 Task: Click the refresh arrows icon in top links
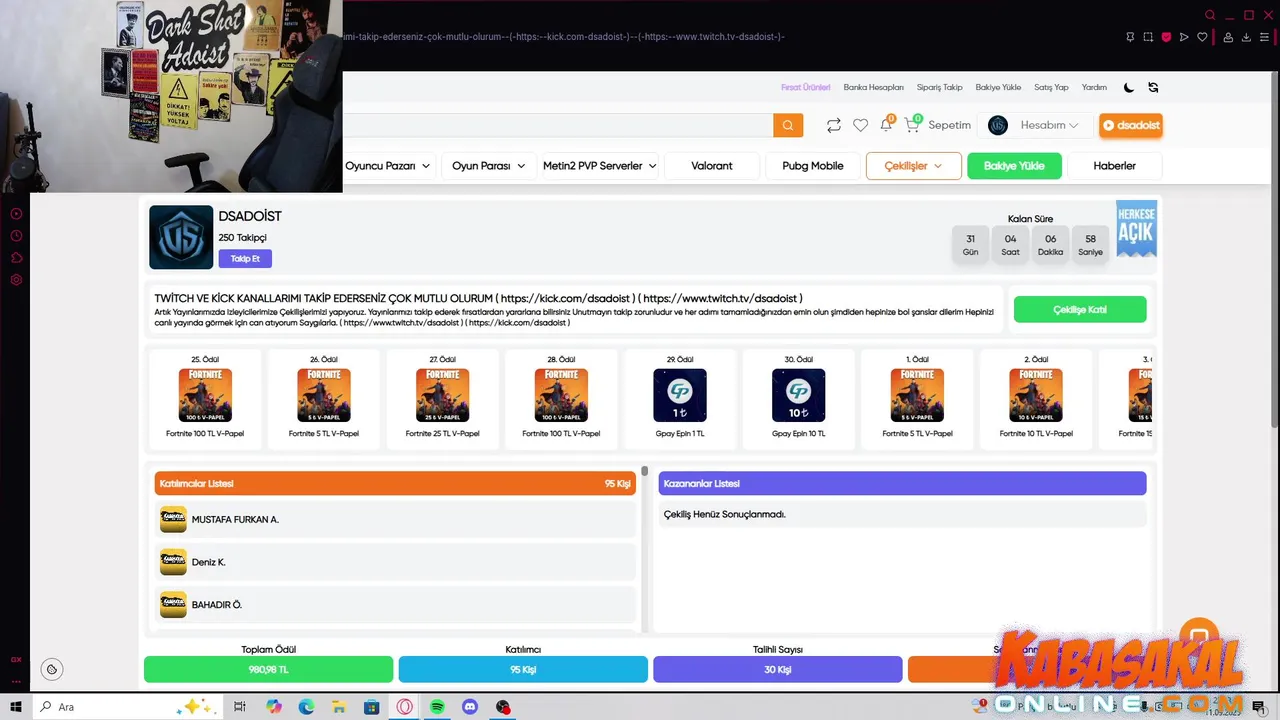click(1153, 87)
